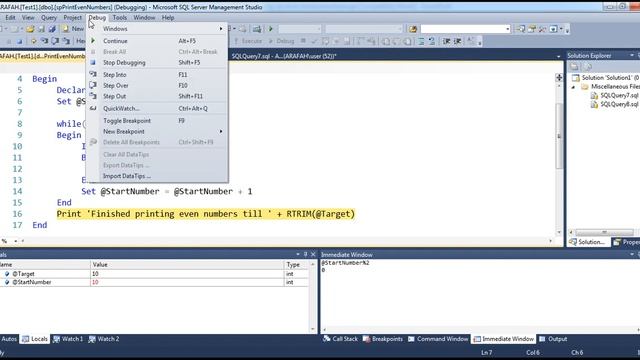Open the Window menu

pyautogui.click(x=144, y=18)
